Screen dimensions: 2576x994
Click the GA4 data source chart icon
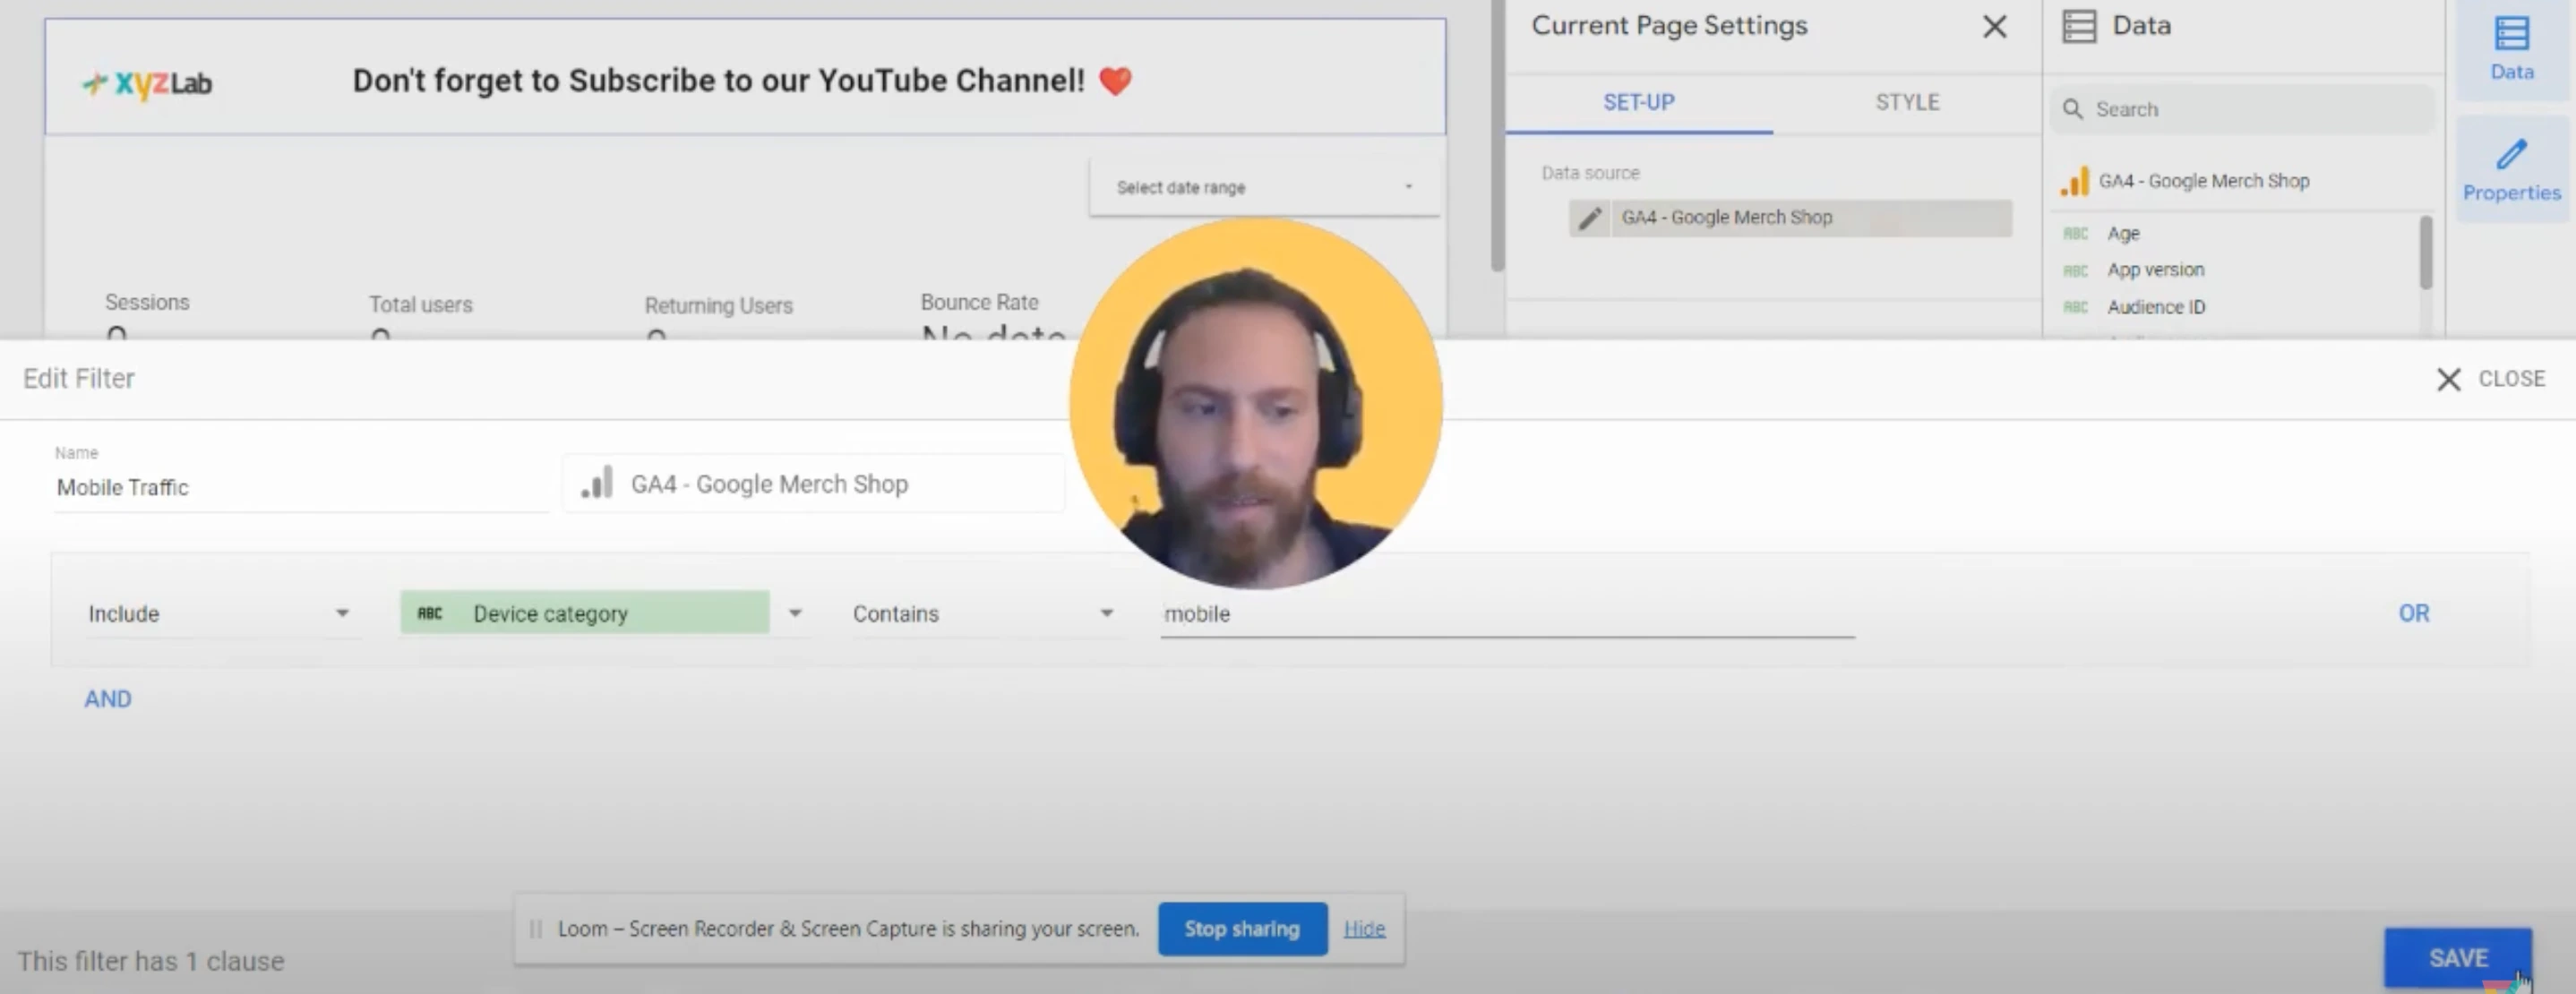[2075, 181]
